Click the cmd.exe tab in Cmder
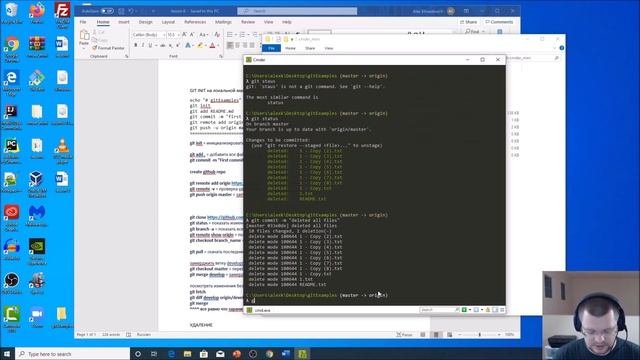Image resolution: width=640 pixels, height=360 pixels. pos(259,311)
